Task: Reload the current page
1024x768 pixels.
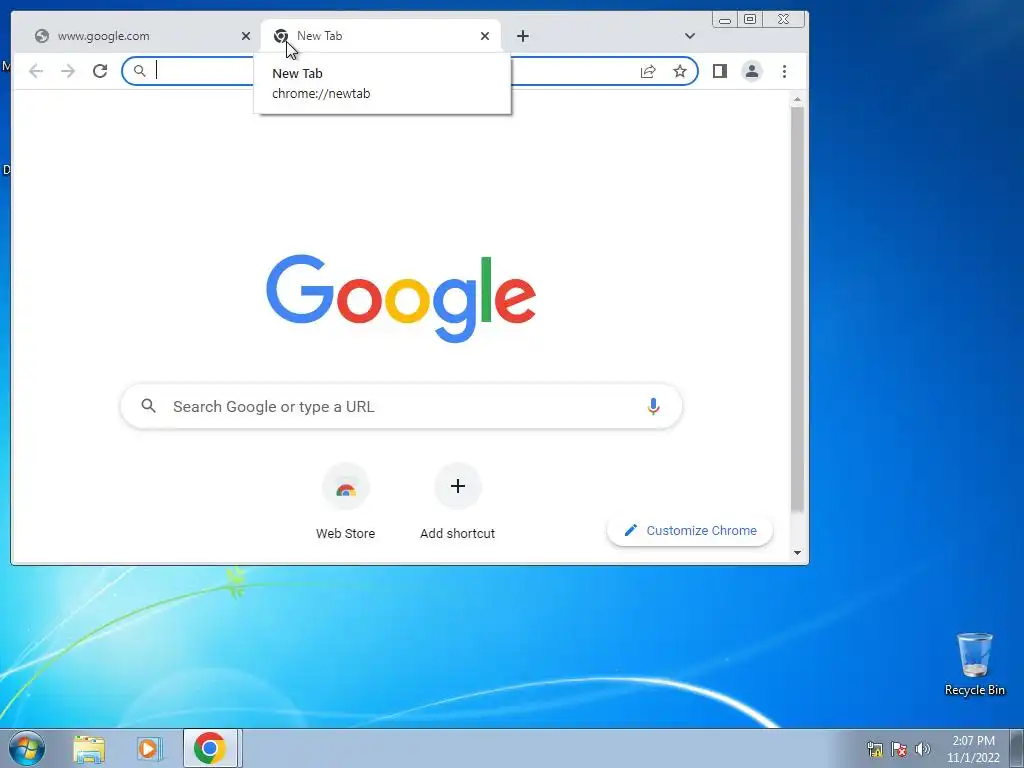Action: (100, 71)
